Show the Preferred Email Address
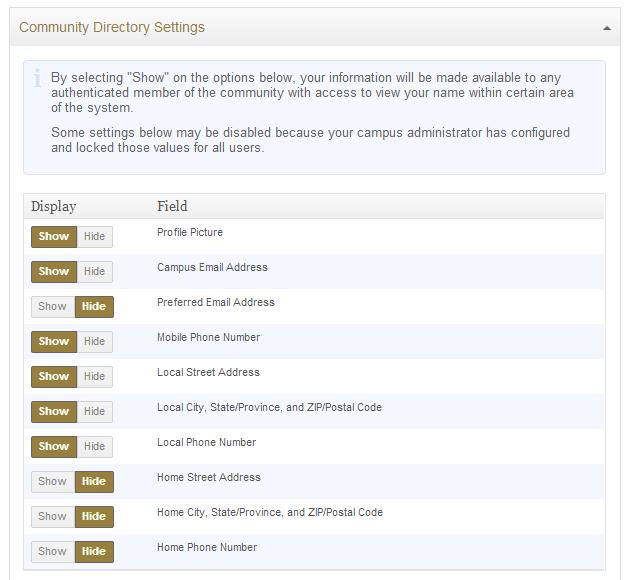624x580 pixels. (53, 307)
